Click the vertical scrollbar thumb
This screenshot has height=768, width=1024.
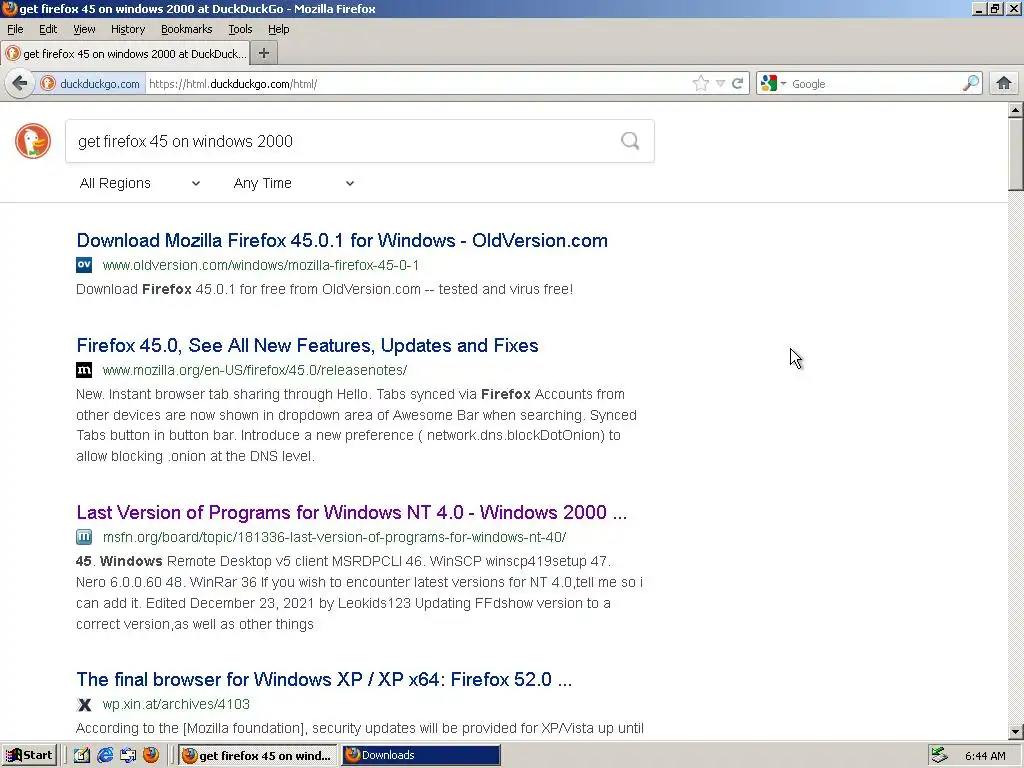(x=1016, y=154)
